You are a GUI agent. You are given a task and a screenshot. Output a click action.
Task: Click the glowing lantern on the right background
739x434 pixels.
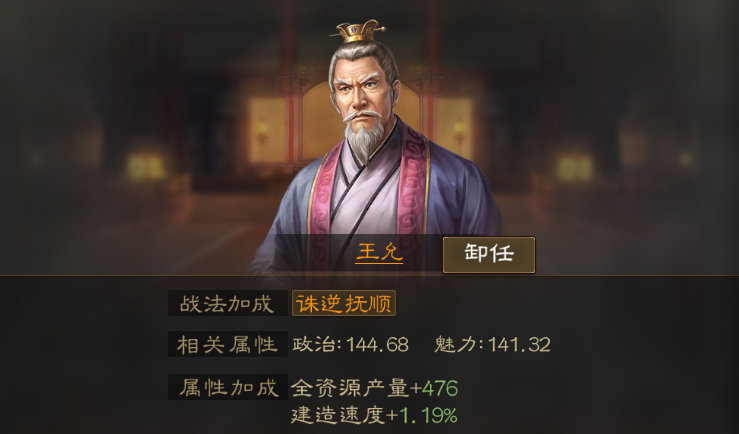pyautogui.click(x=574, y=167)
